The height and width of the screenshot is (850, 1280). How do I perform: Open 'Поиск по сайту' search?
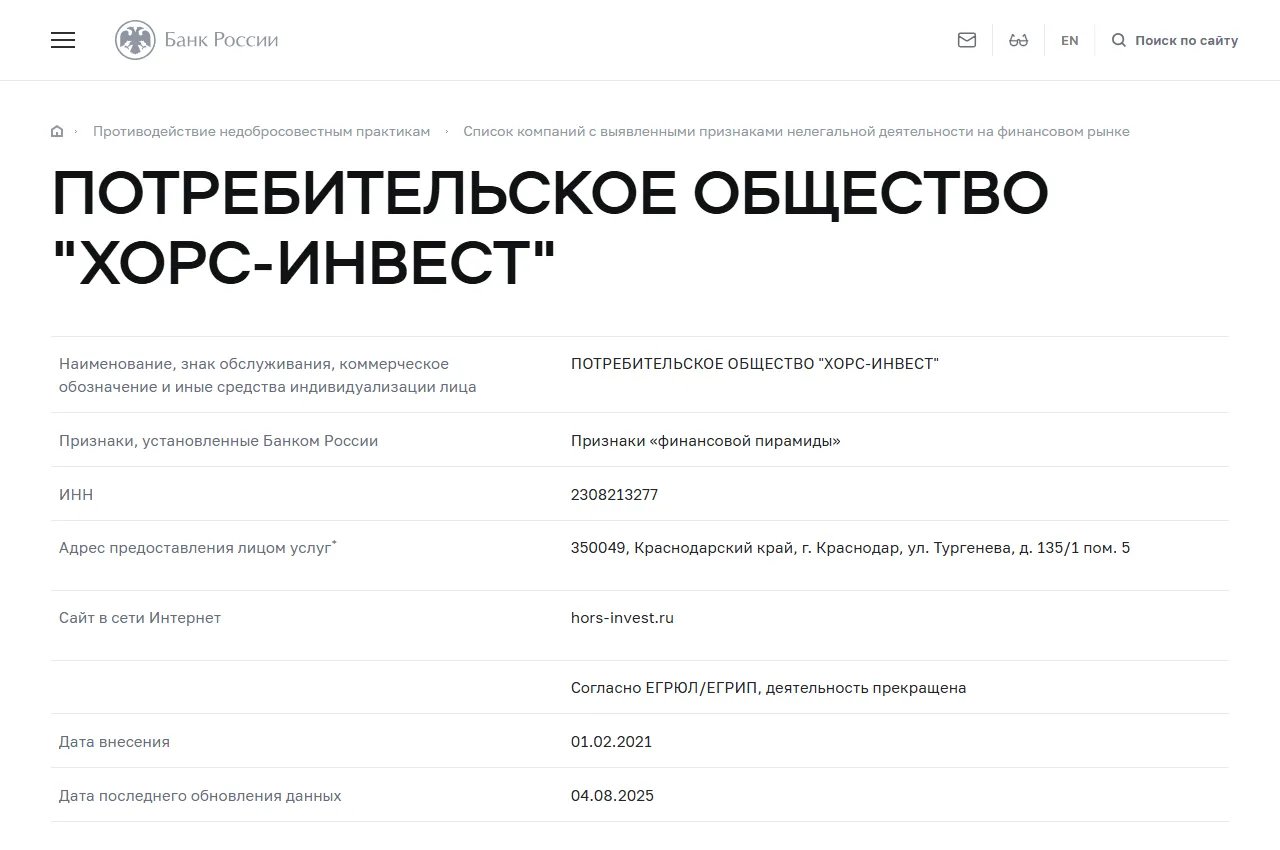pyautogui.click(x=1186, y=41)
